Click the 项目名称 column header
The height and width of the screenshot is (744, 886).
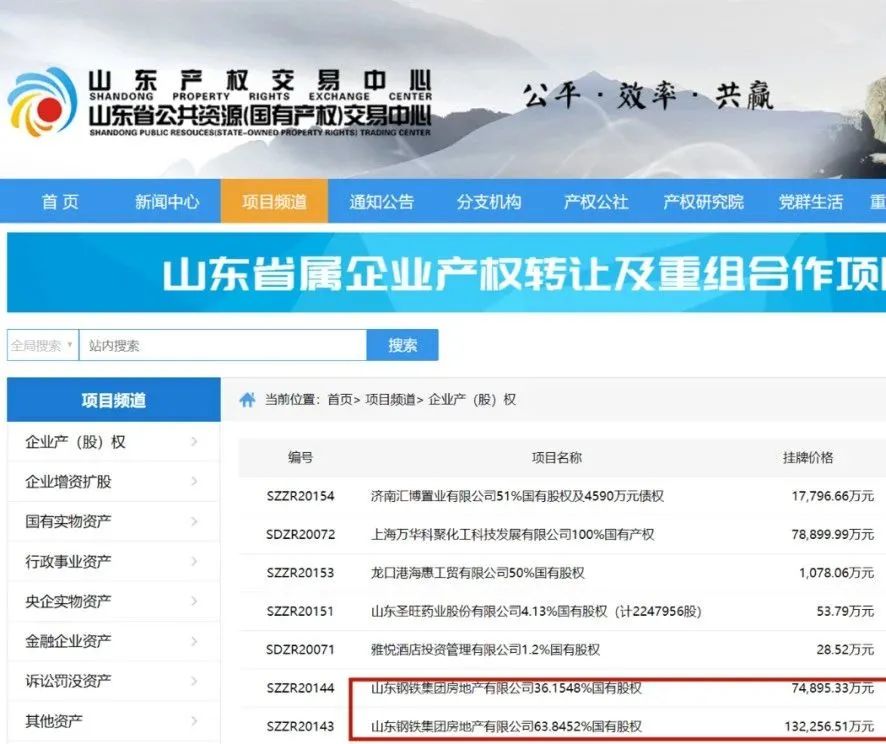[557, 458]
